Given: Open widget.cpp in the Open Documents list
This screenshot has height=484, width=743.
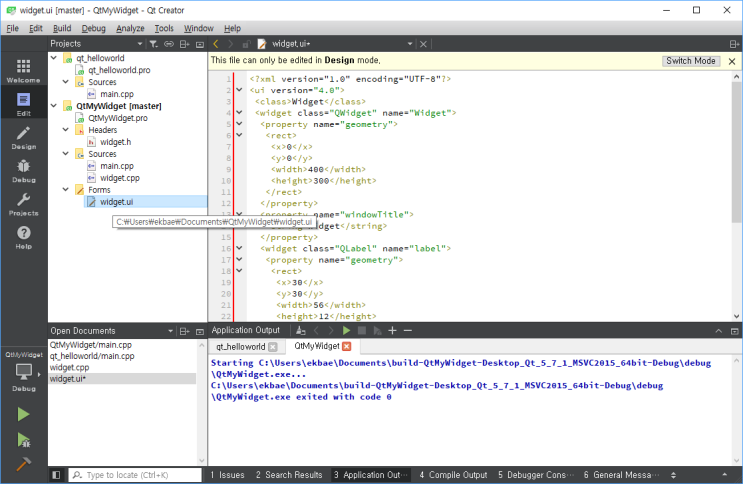Looking at the screenshot, I should tap(69, 367).
